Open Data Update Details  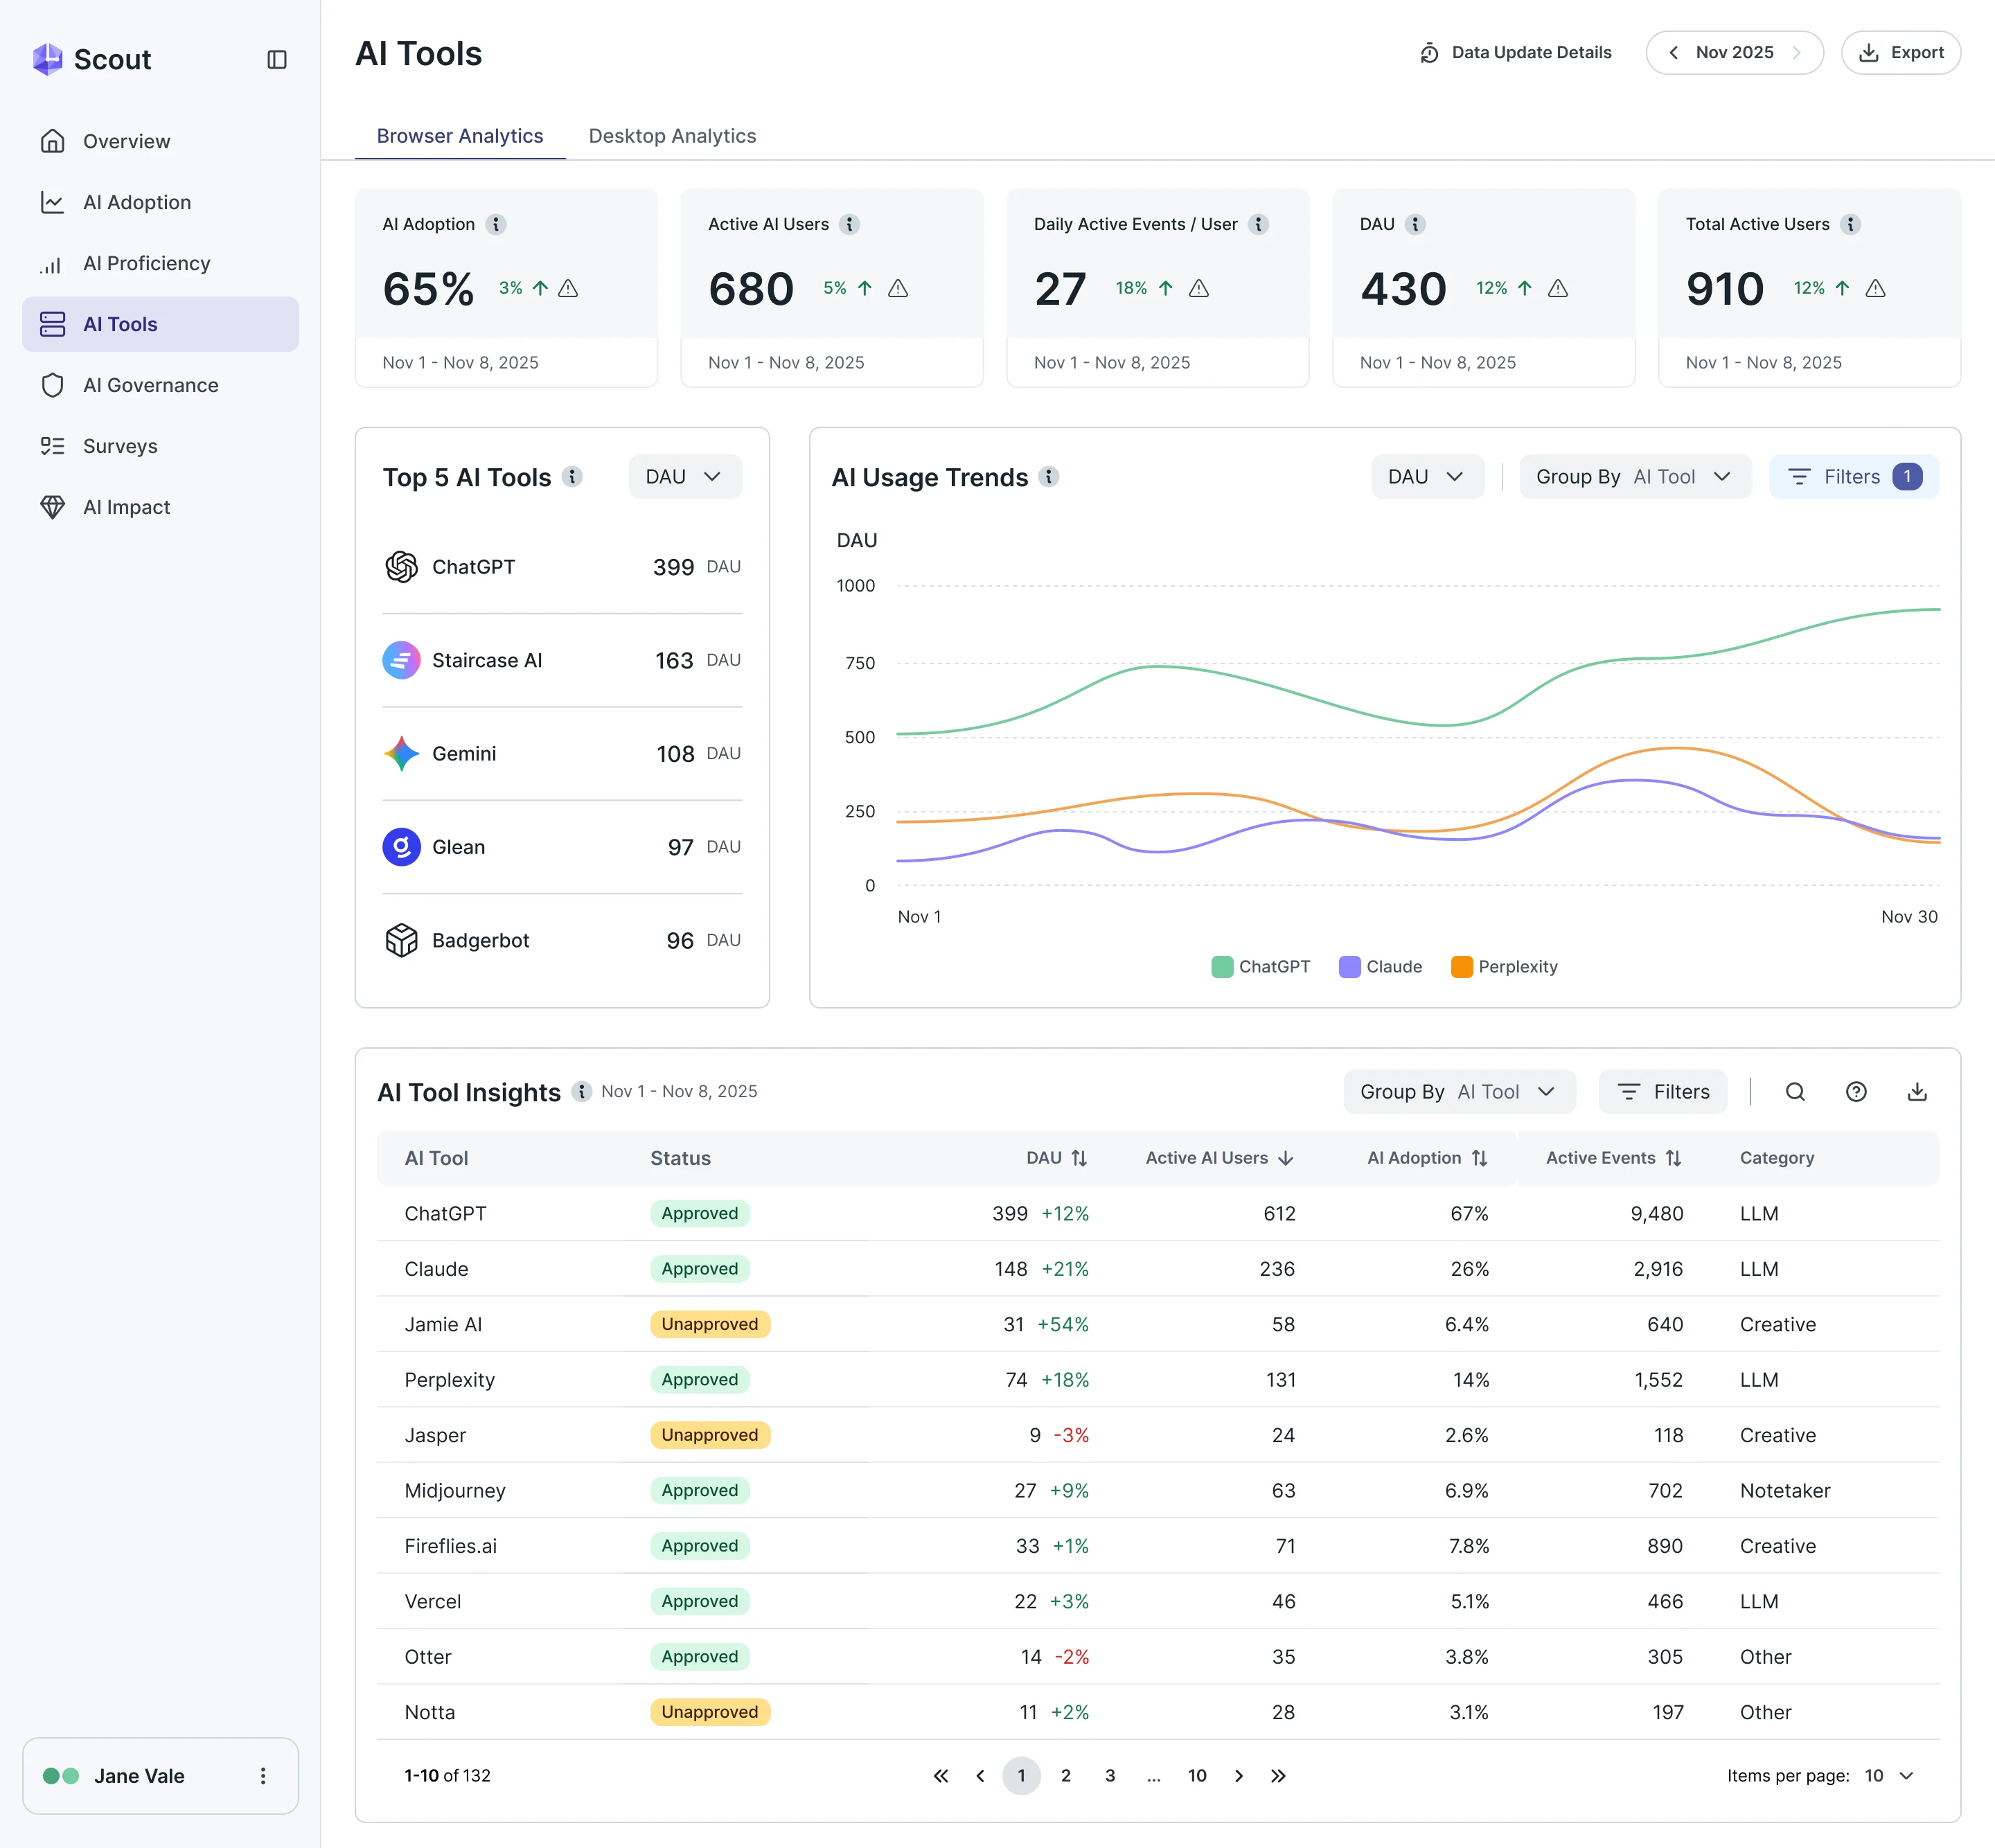[x=1516, y=53]
